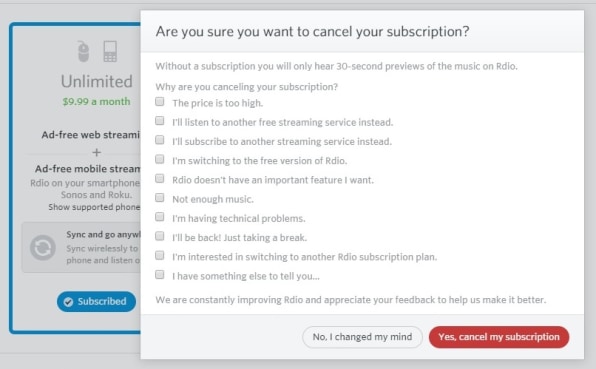Confirm with 'Yes, cancel my subscription' button
The image size is (596, 369).
pyautogui.click(x=499, y=337)
